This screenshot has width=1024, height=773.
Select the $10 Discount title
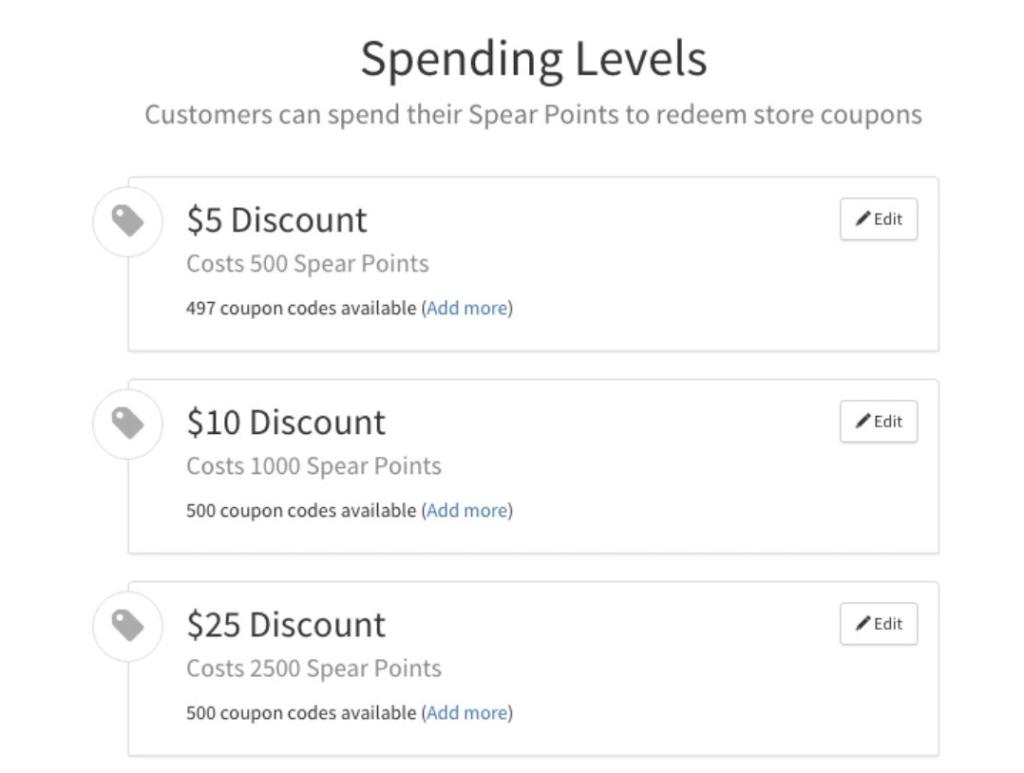pos(286,422)
